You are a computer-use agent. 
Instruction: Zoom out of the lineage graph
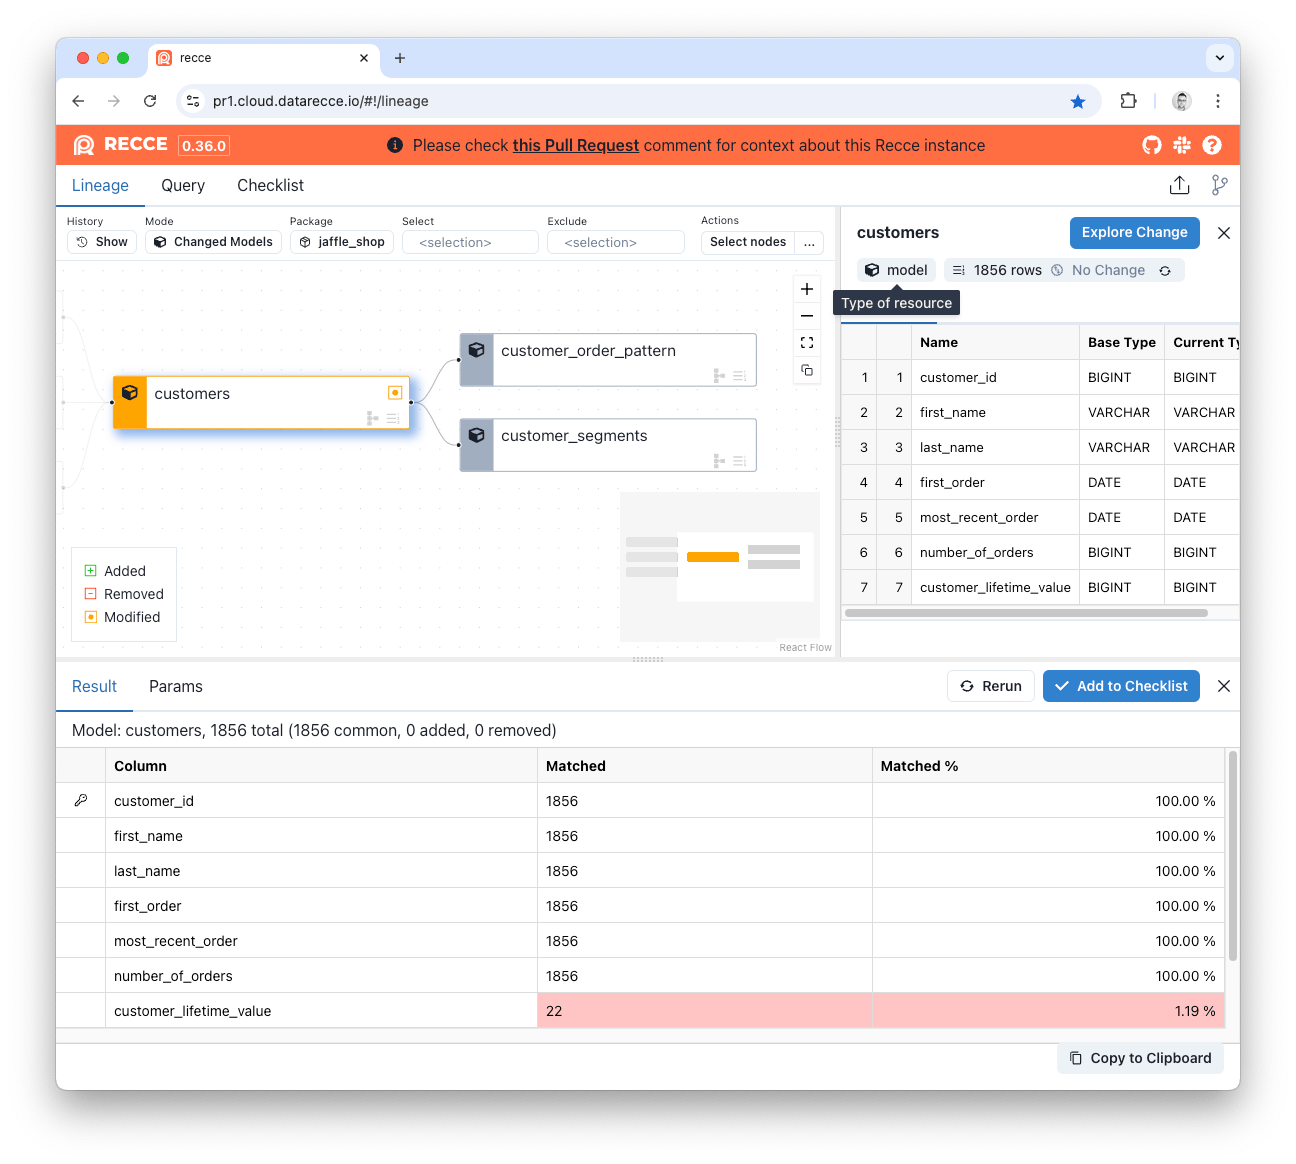point(807,316)
